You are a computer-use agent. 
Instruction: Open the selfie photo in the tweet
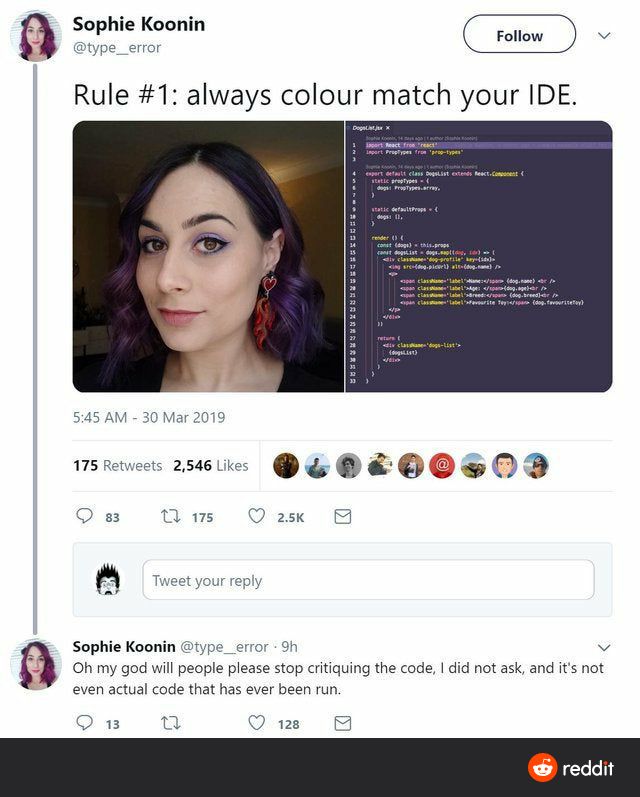pyautogui.click(x=208, y=257)
